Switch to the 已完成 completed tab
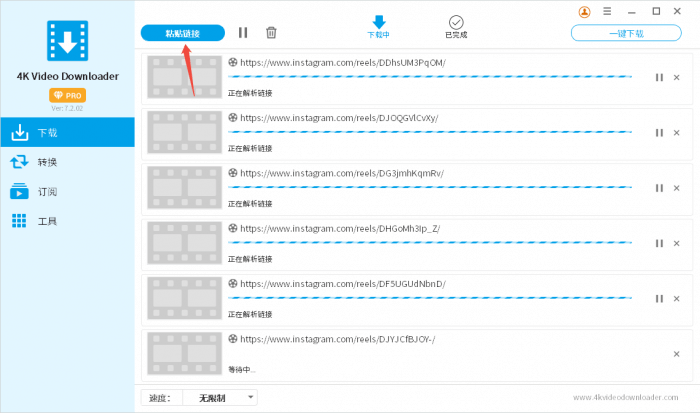The width and height of the screenshot is (700, 413). click(456, 27)
